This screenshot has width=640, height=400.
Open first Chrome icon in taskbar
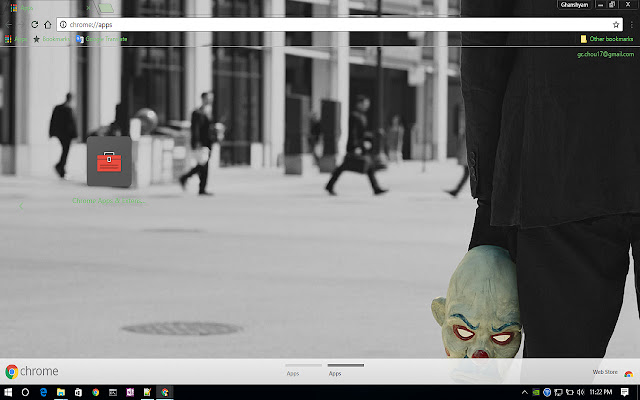[96, 392]
